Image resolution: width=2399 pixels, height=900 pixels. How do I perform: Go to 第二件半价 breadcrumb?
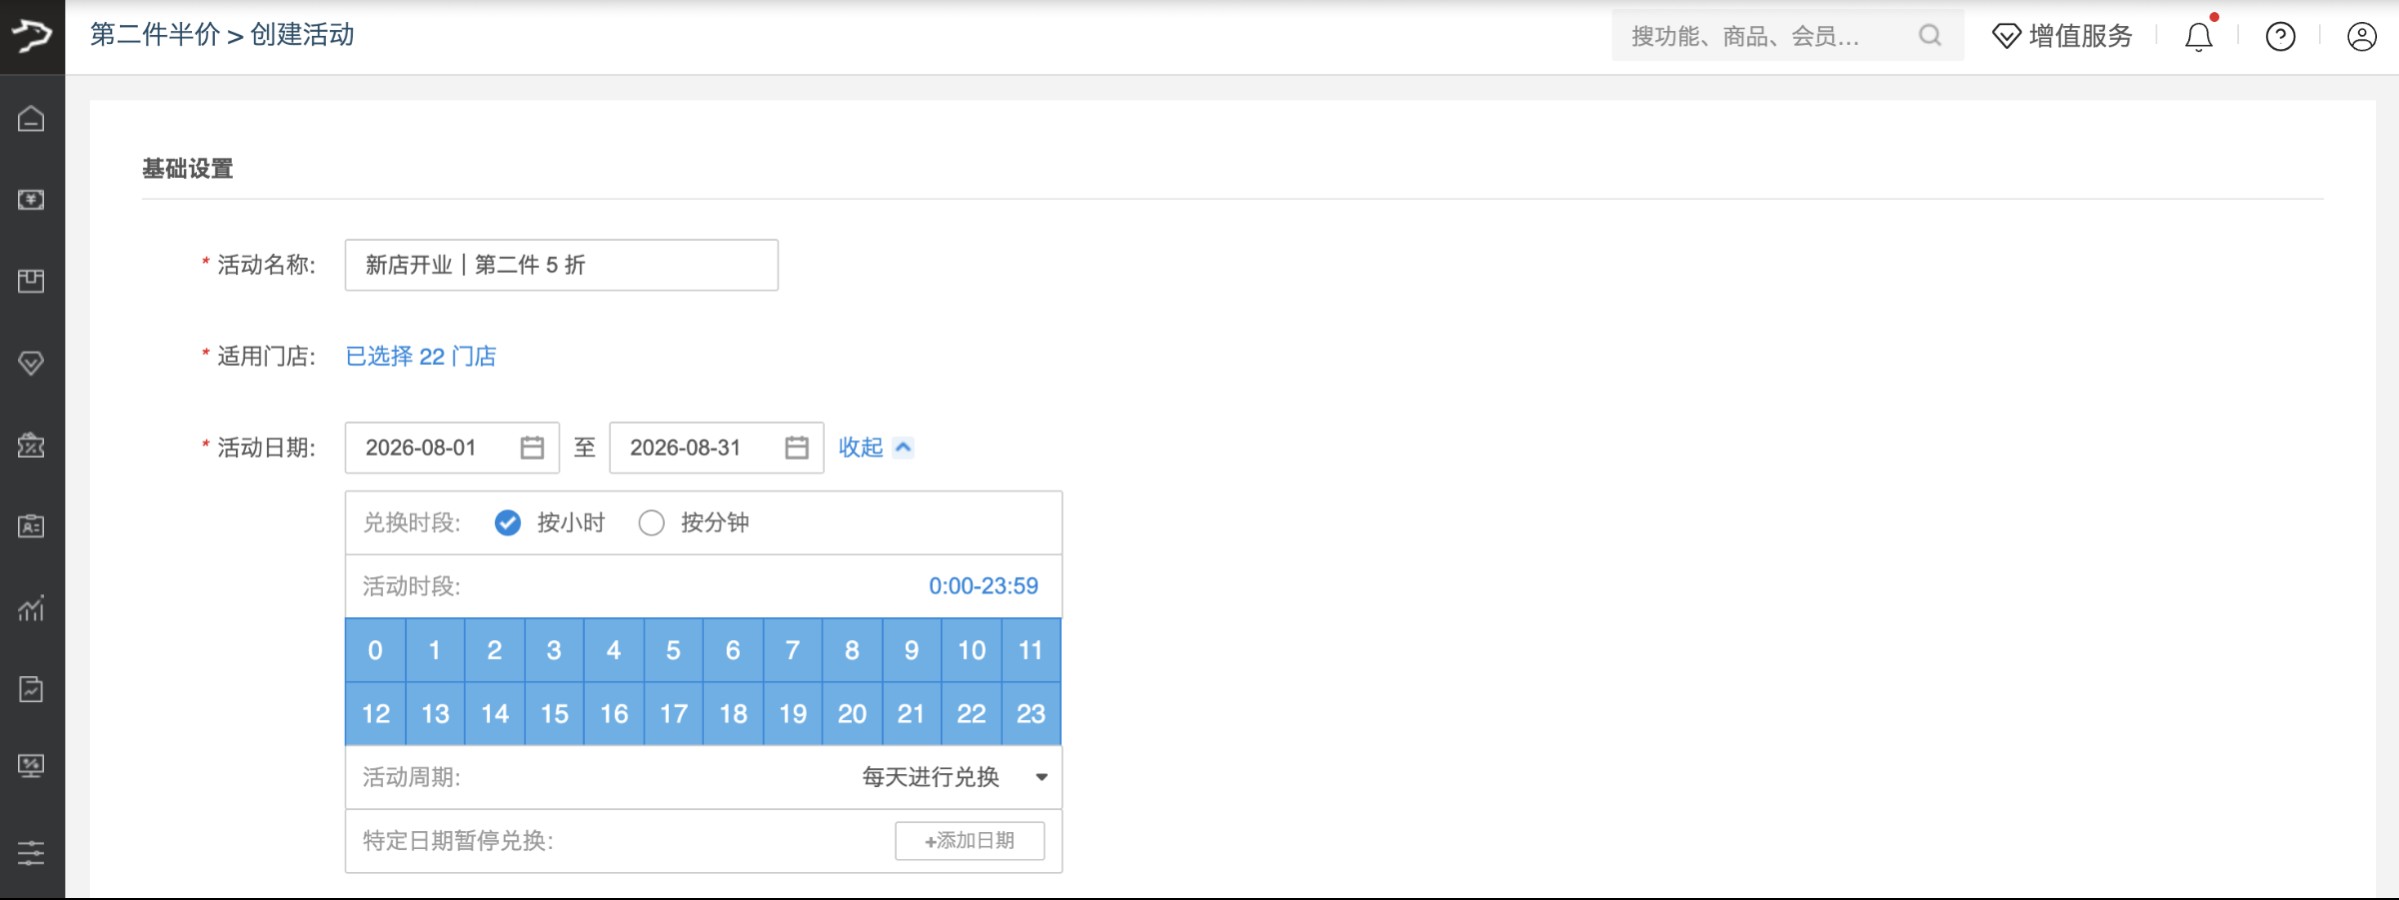[155, 35]
